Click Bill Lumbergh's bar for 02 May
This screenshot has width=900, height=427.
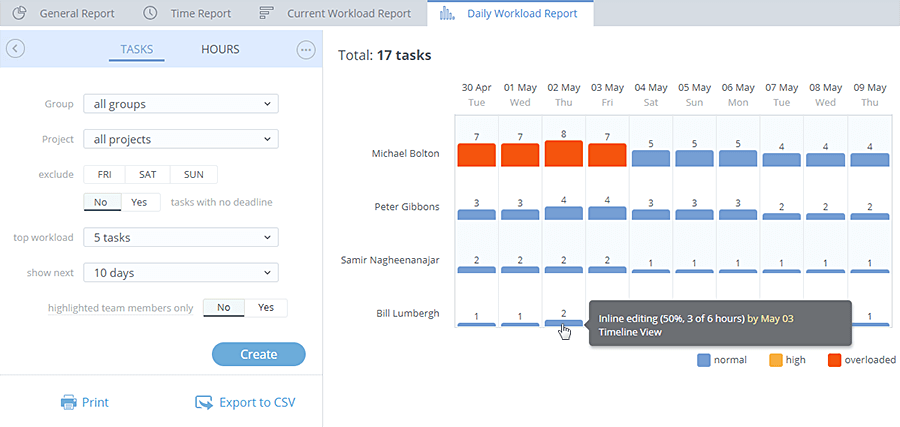564,323
